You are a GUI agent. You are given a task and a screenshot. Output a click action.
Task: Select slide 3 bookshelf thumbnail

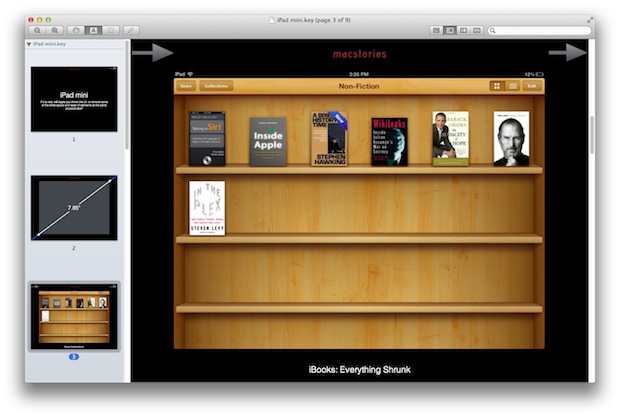pyautogui.click(x=74, y=316)
